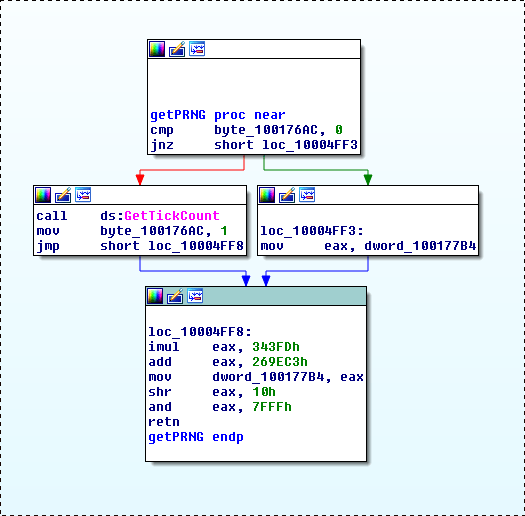This screenshot has width=525, height=516.
Task: Click the GetTickCount import name
Action: (172, 216)
